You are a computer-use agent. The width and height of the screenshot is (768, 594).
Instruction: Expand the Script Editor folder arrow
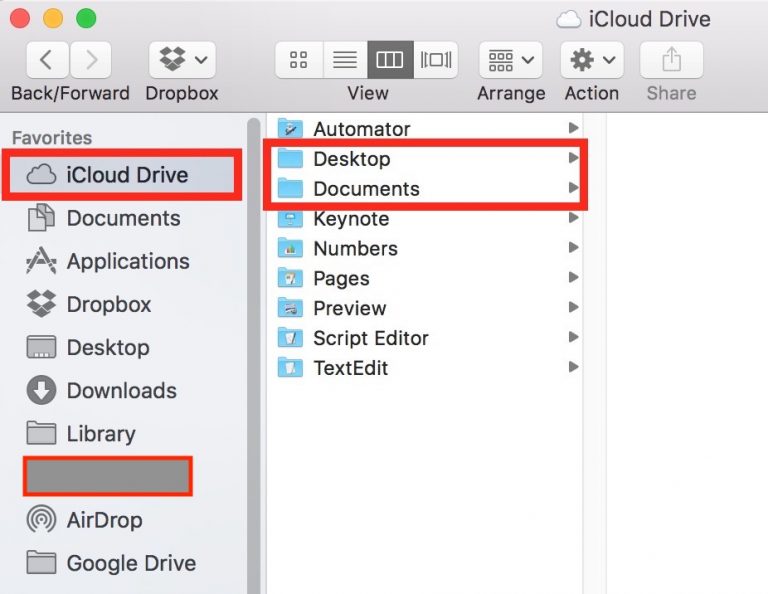[574, 337]
